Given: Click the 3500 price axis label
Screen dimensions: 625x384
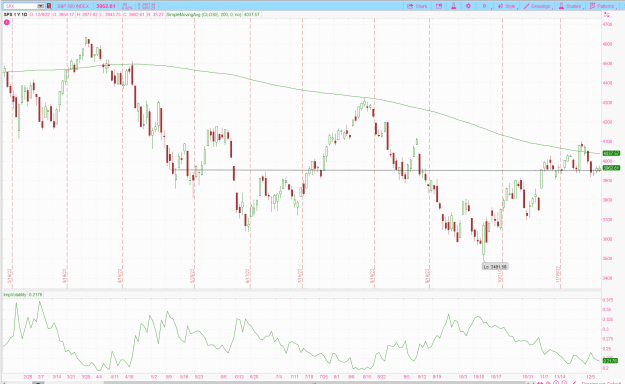Looking at the screenshot, I should click(x=607, y=258).
